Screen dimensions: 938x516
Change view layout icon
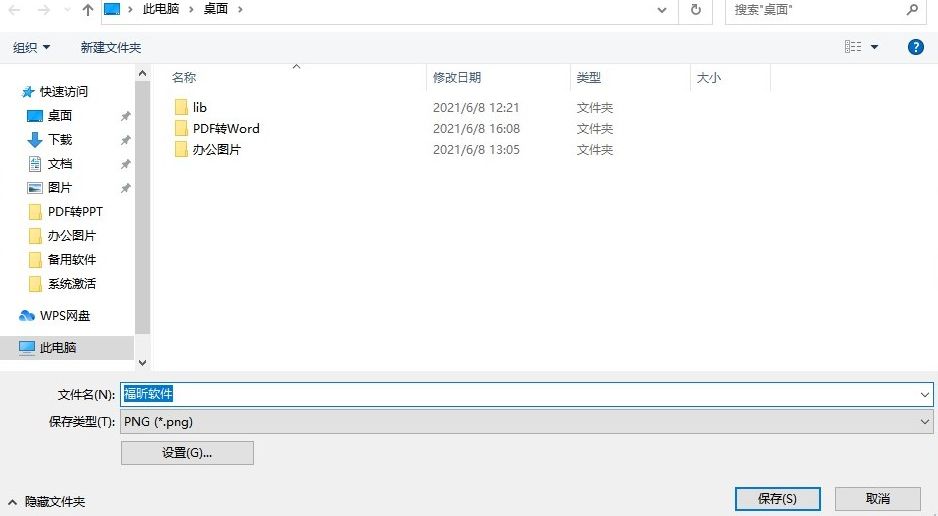pyautogui.click(x=853, y=47)
